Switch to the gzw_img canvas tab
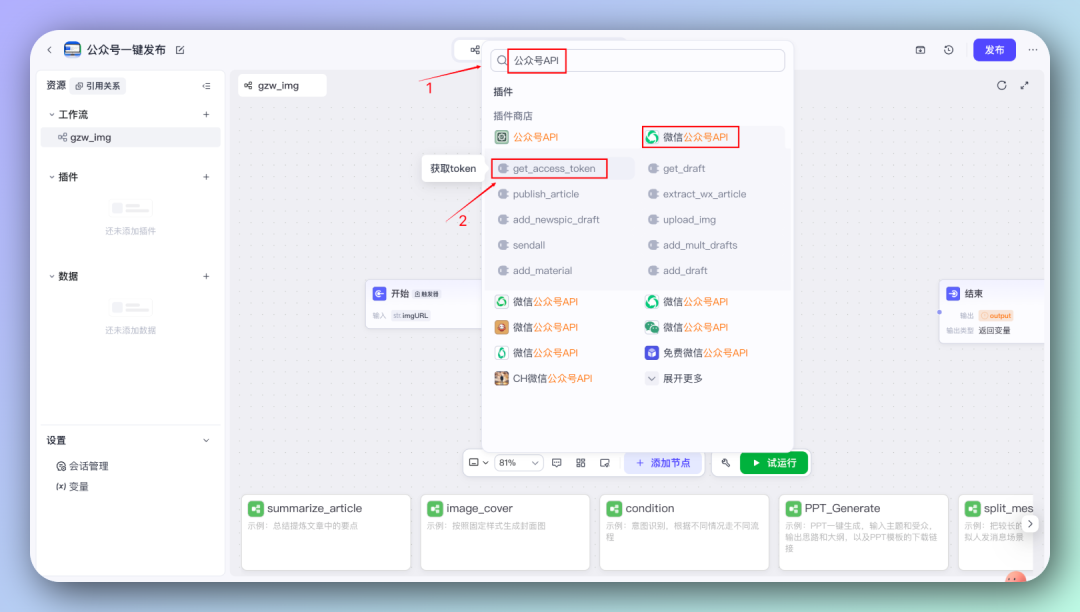The width and height of the screenshot is (1080, 612). click(282, 85)
